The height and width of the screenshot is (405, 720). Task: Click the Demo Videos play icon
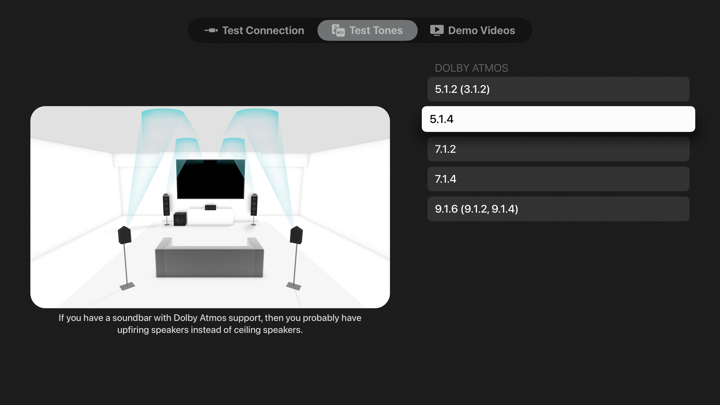(437, 30)
